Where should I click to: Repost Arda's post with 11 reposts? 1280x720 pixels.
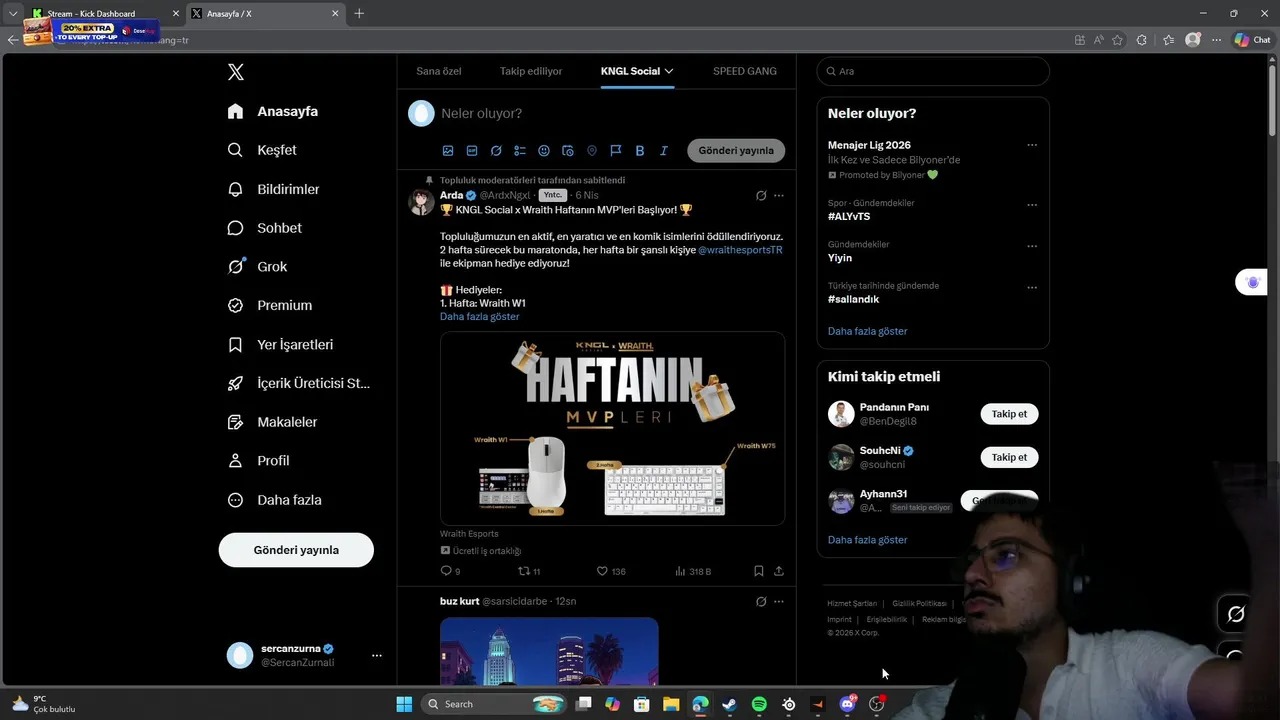coord(528,571)
